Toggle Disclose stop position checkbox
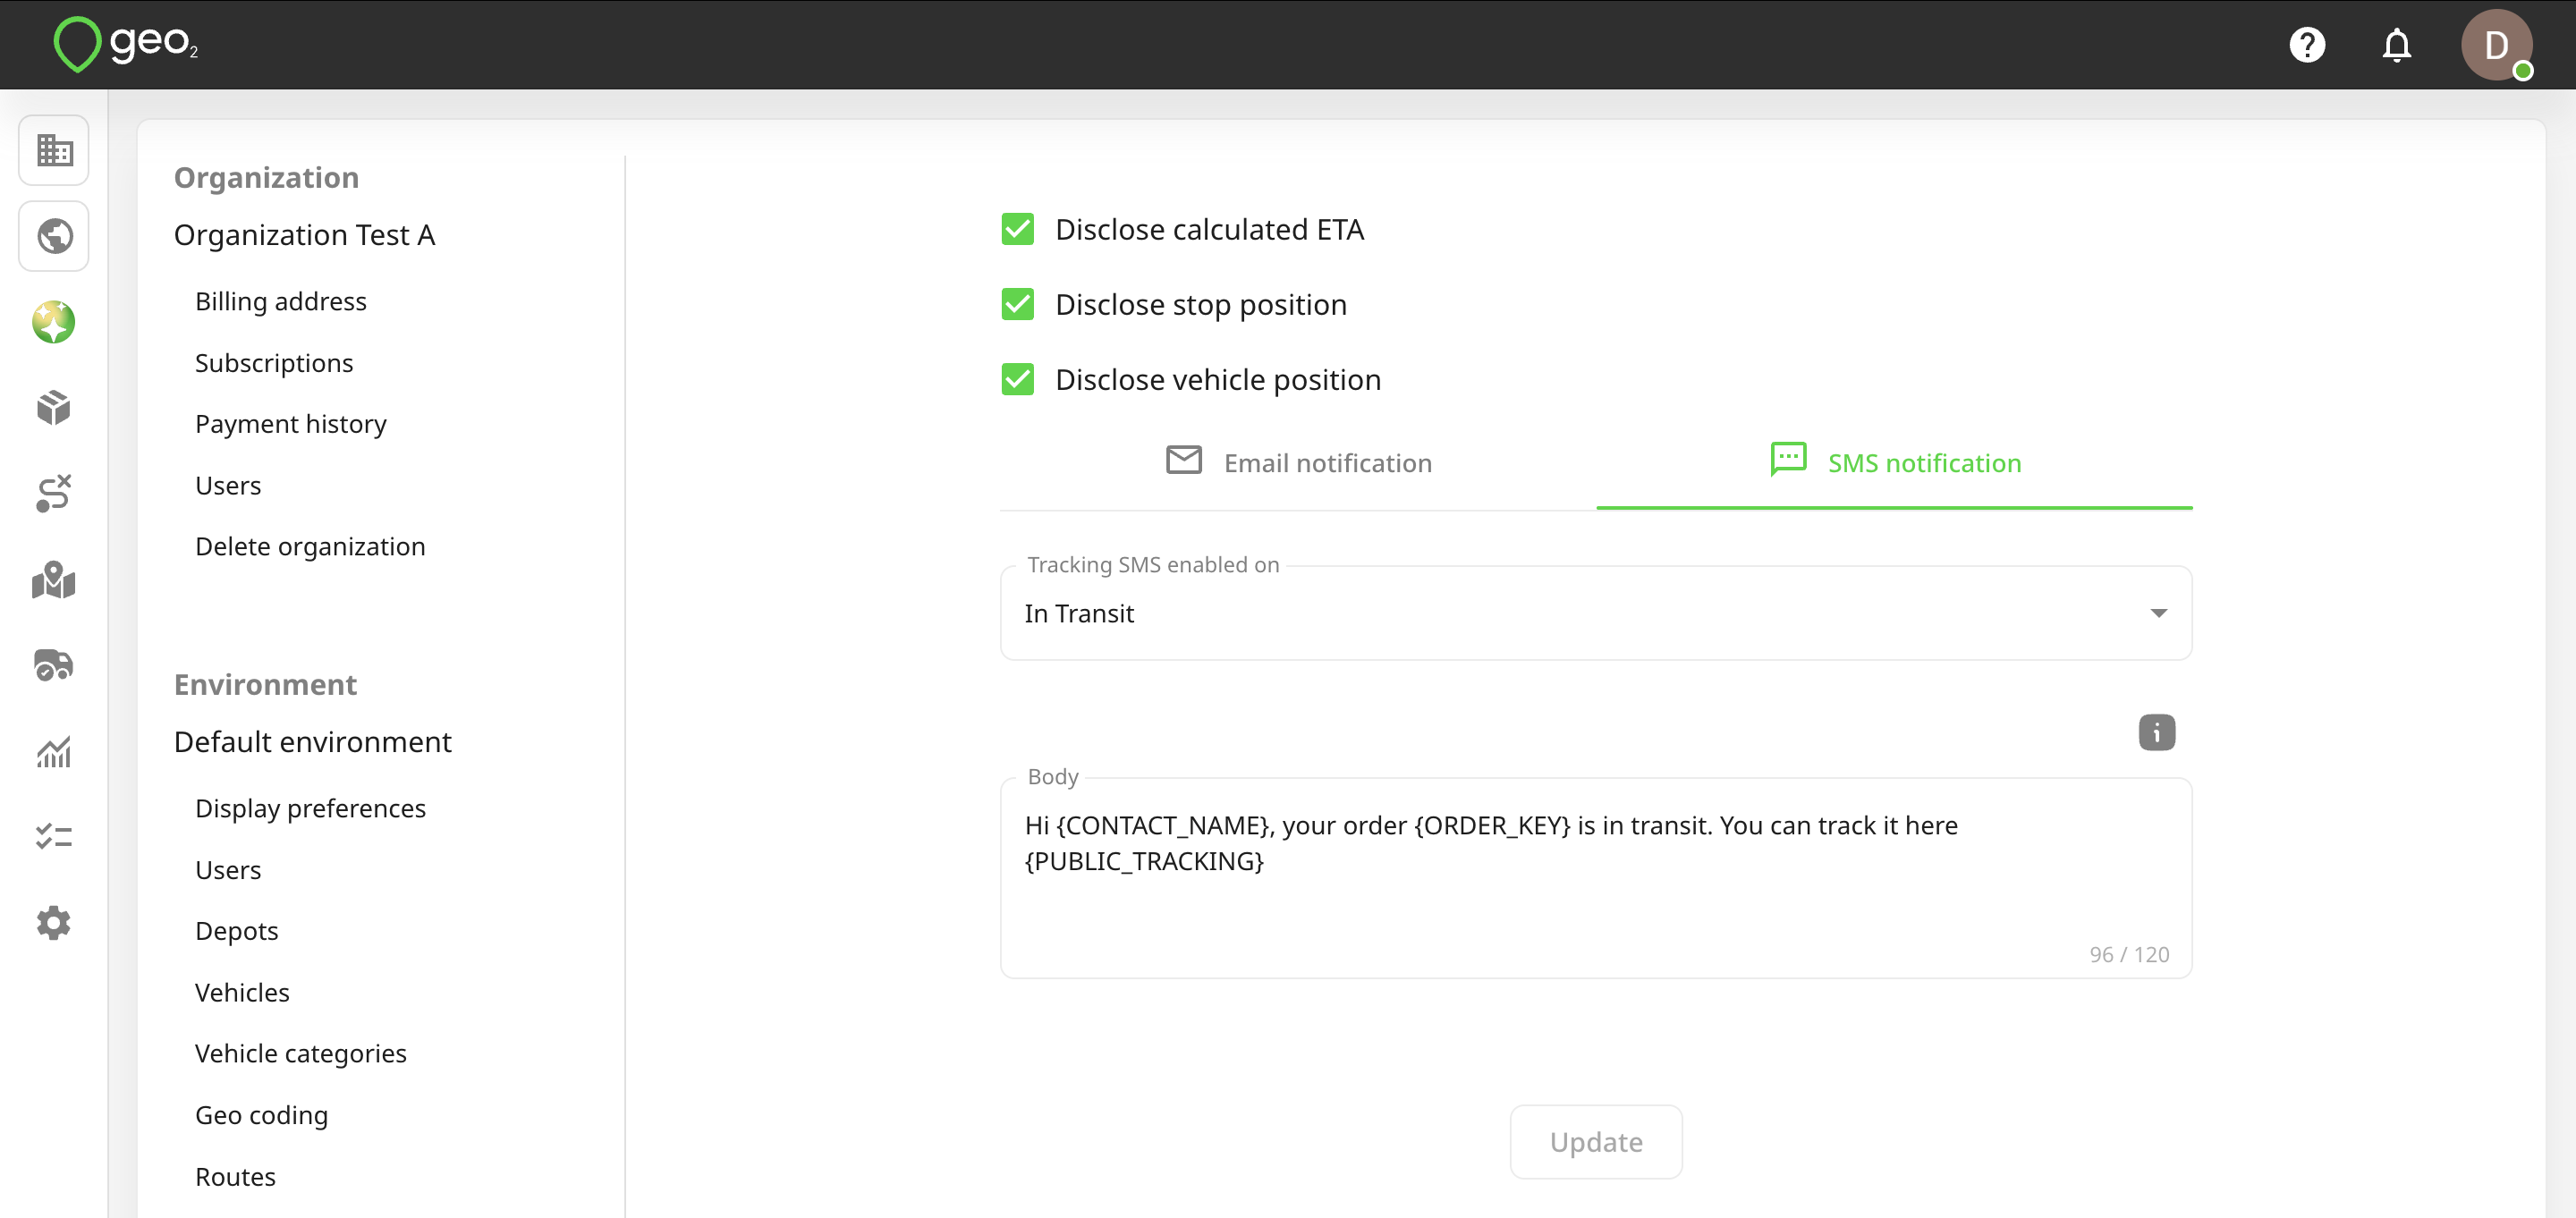Screen dimensions: 2576x1218 click(1017, 304)
